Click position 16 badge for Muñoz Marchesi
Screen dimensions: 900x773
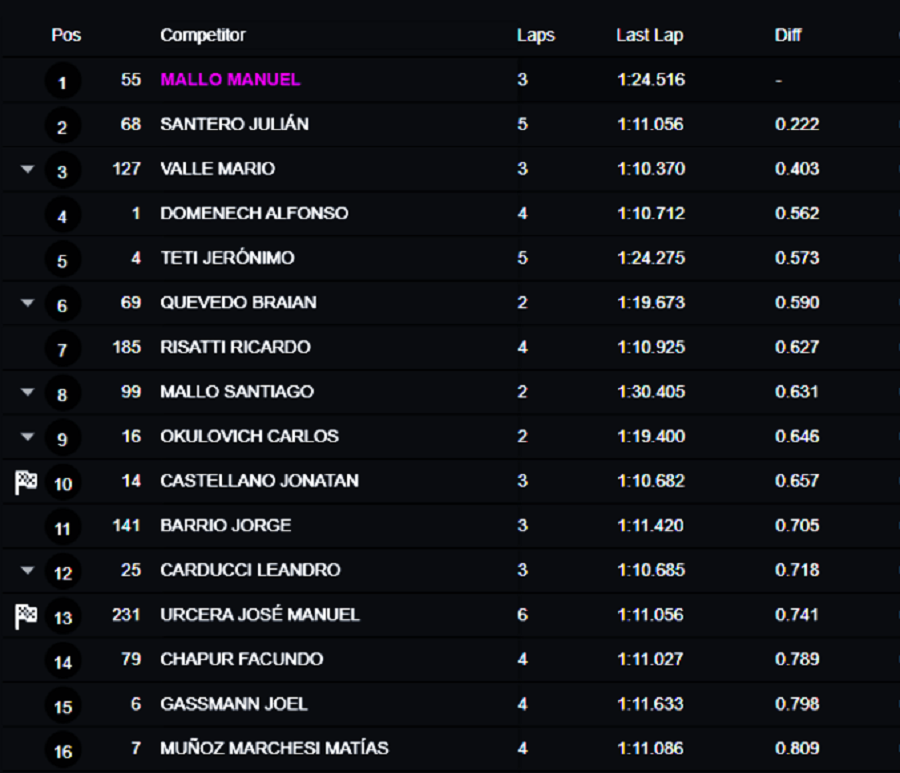[x=63, y=751]
